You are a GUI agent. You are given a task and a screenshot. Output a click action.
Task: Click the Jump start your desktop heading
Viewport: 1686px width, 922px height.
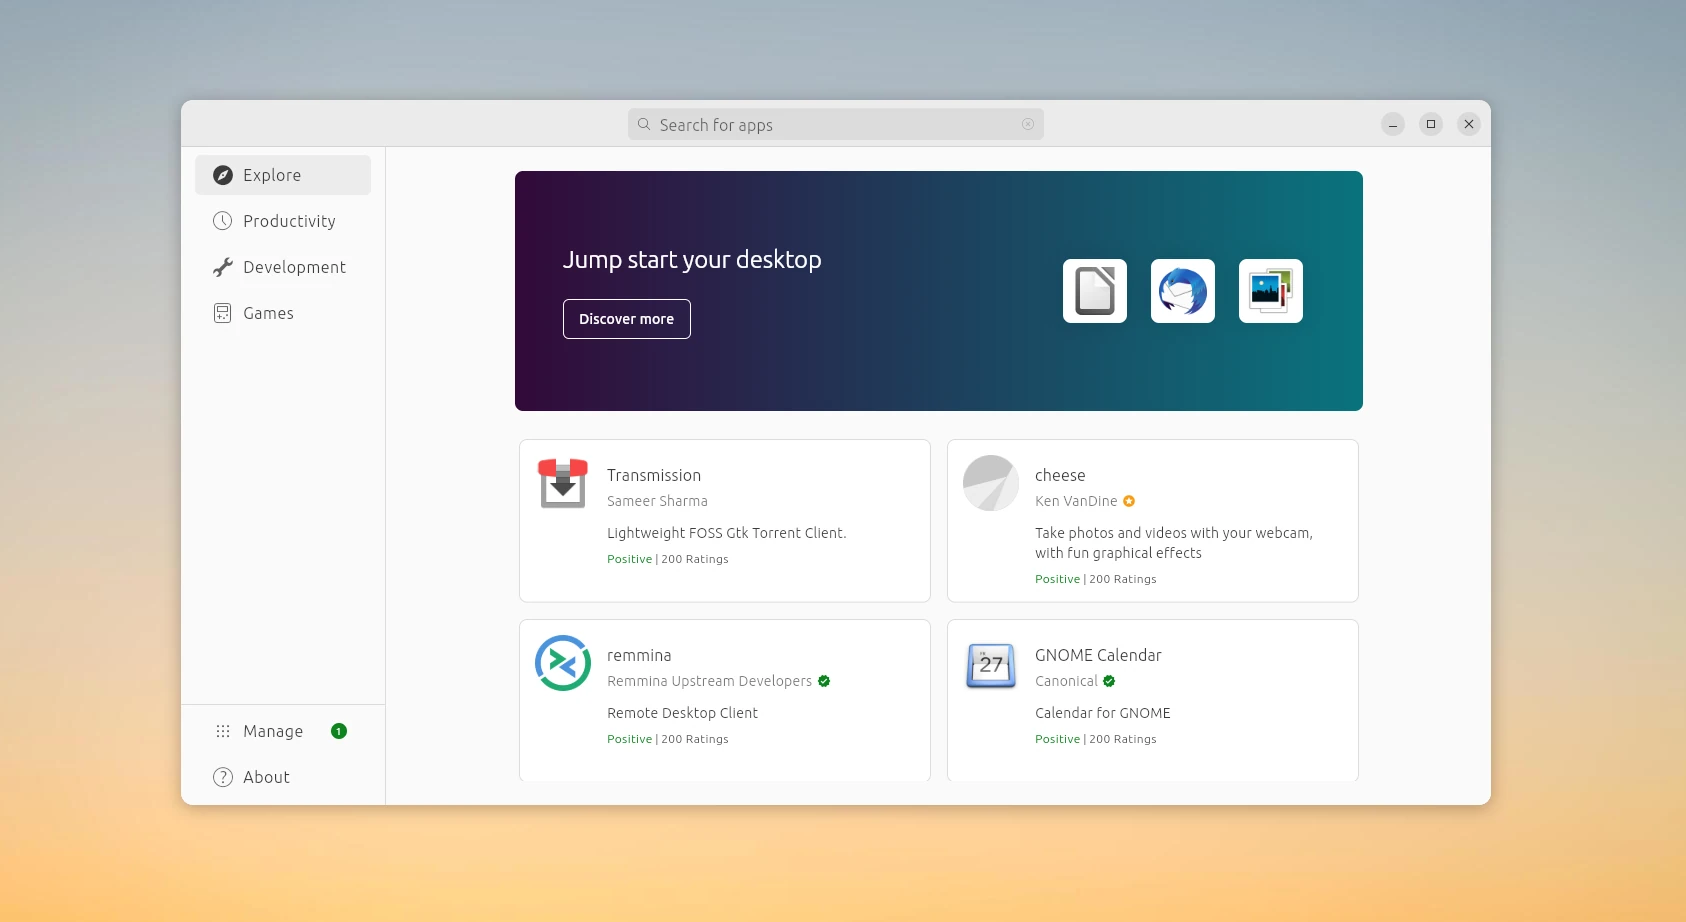point(692,260)
